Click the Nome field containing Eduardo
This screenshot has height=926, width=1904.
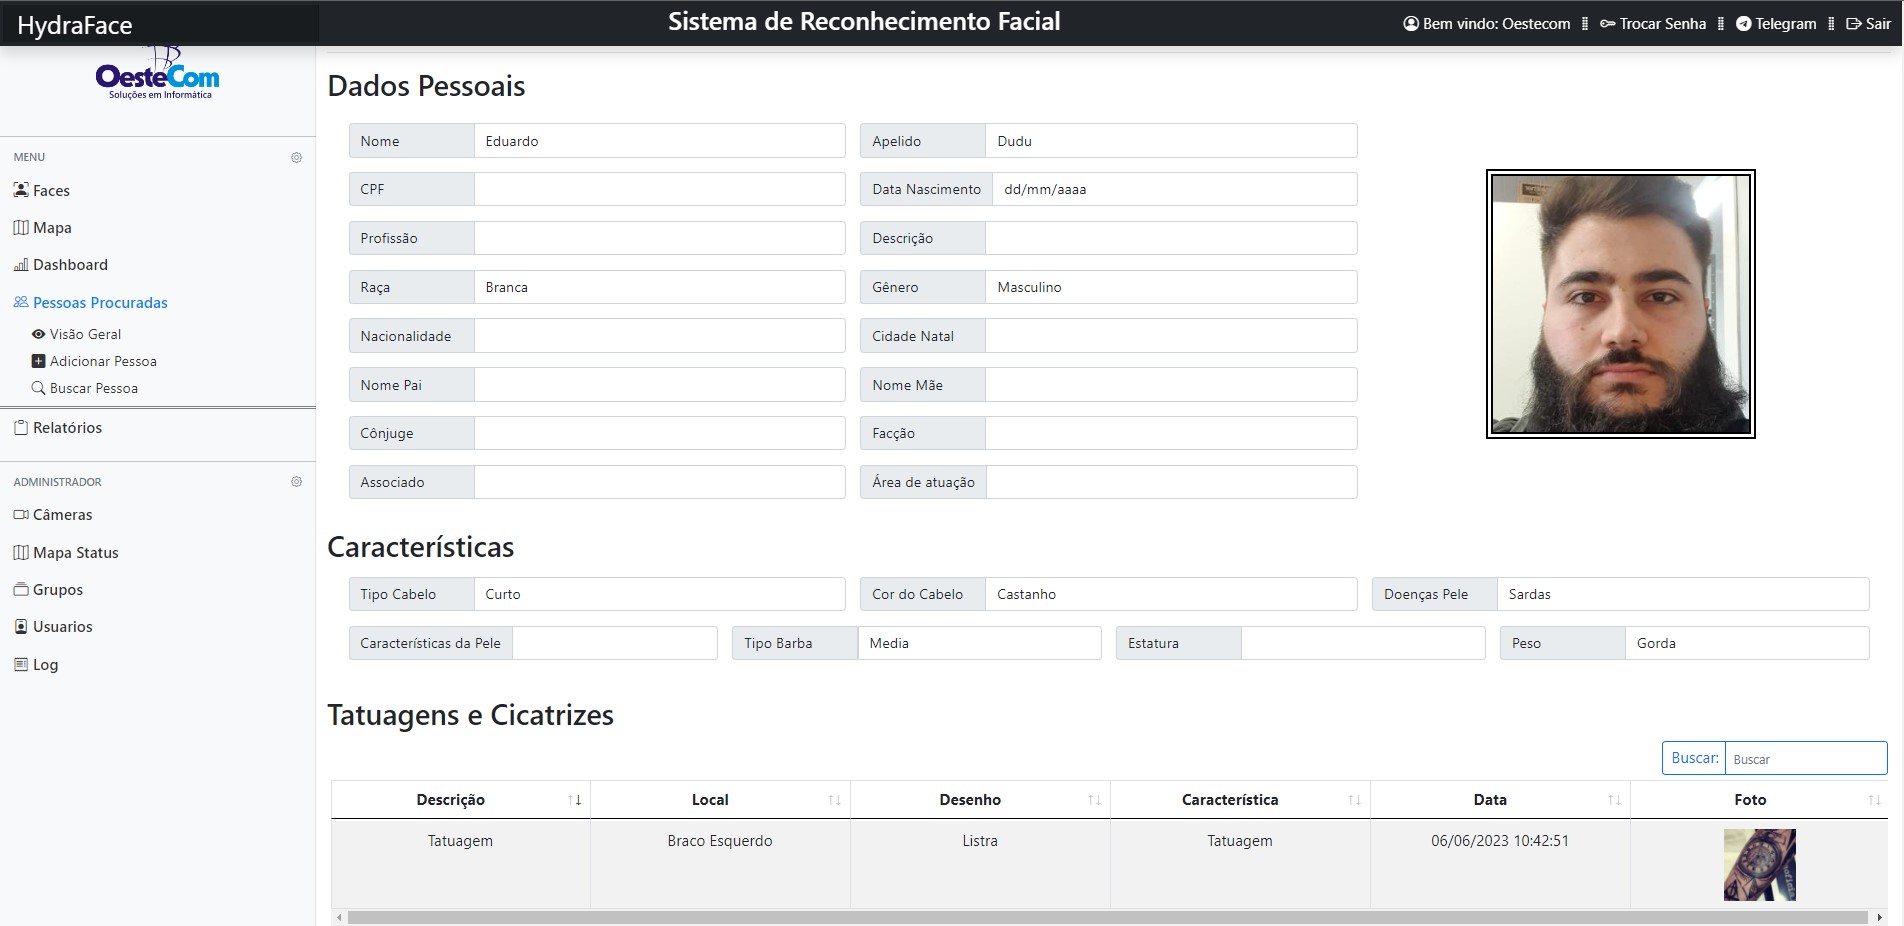pos(659,141)
